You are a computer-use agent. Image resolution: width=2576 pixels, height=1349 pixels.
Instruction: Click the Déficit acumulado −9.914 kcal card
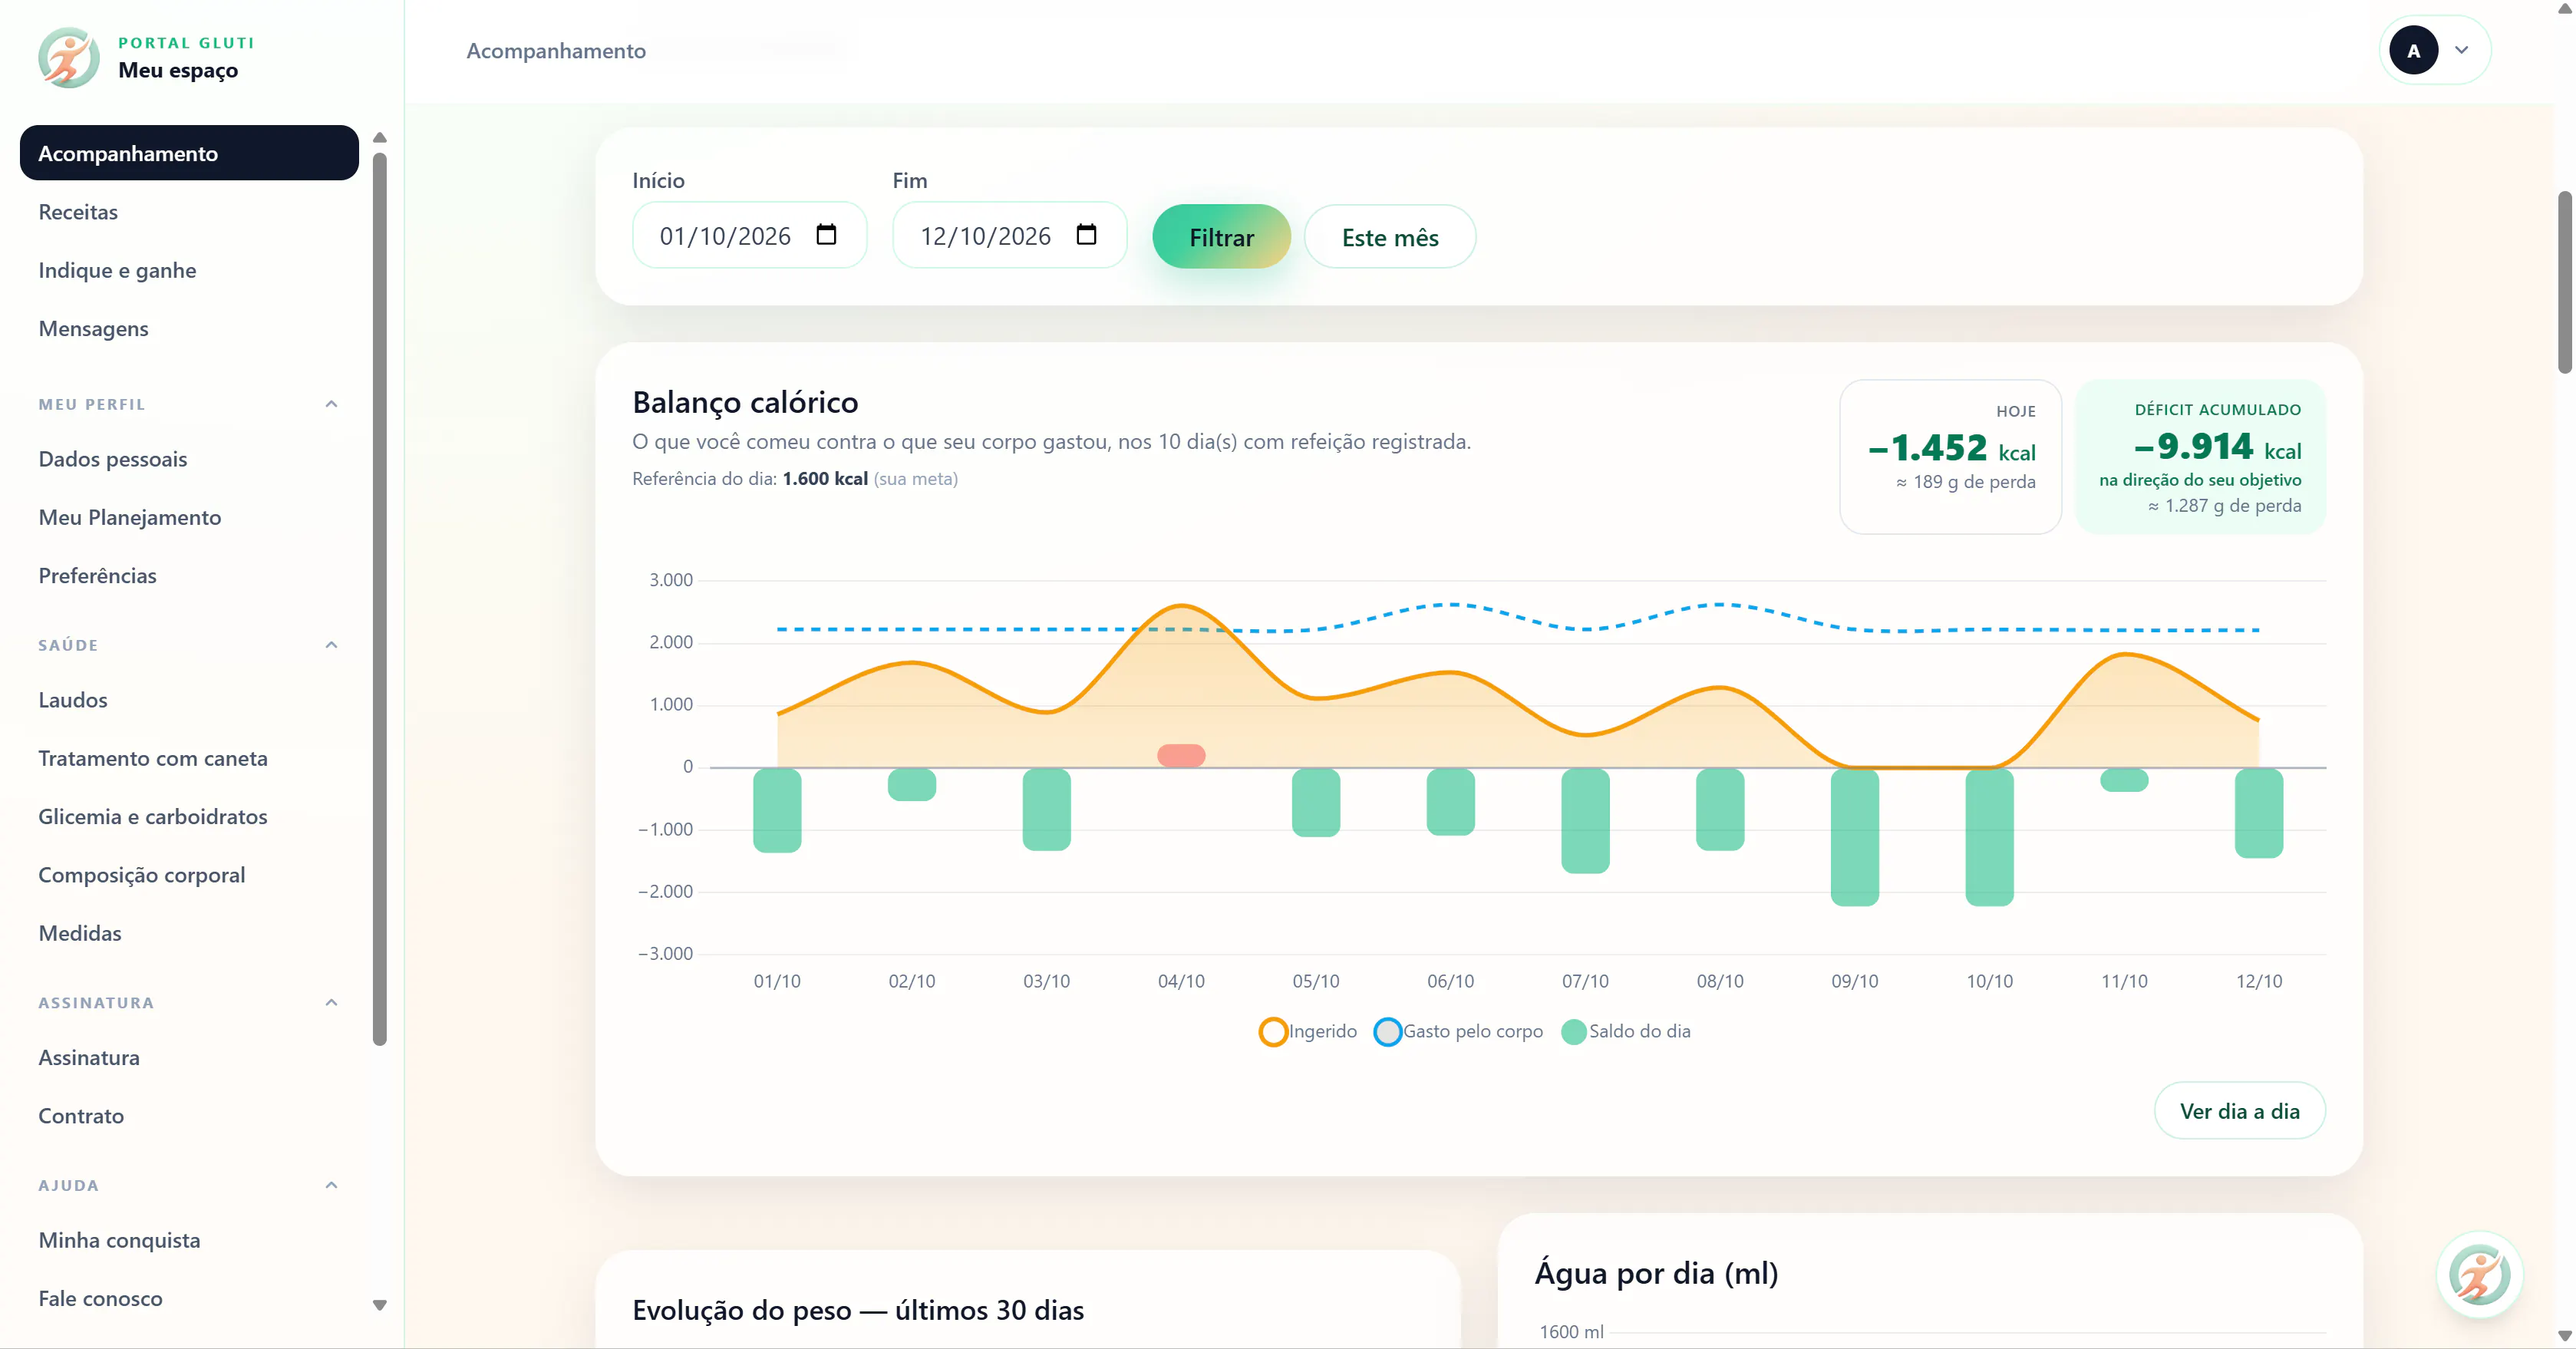pos(2200,456)
